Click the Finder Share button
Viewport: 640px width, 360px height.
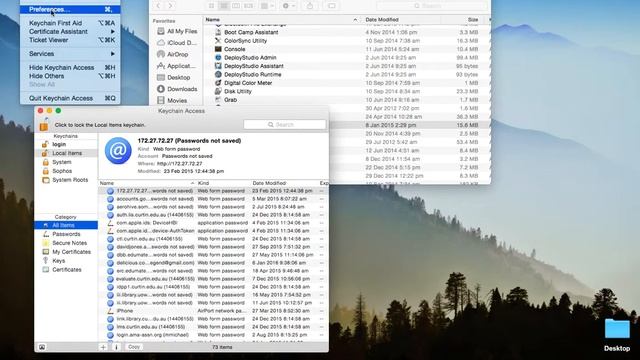pyautogui.click(x=310, y=6)
